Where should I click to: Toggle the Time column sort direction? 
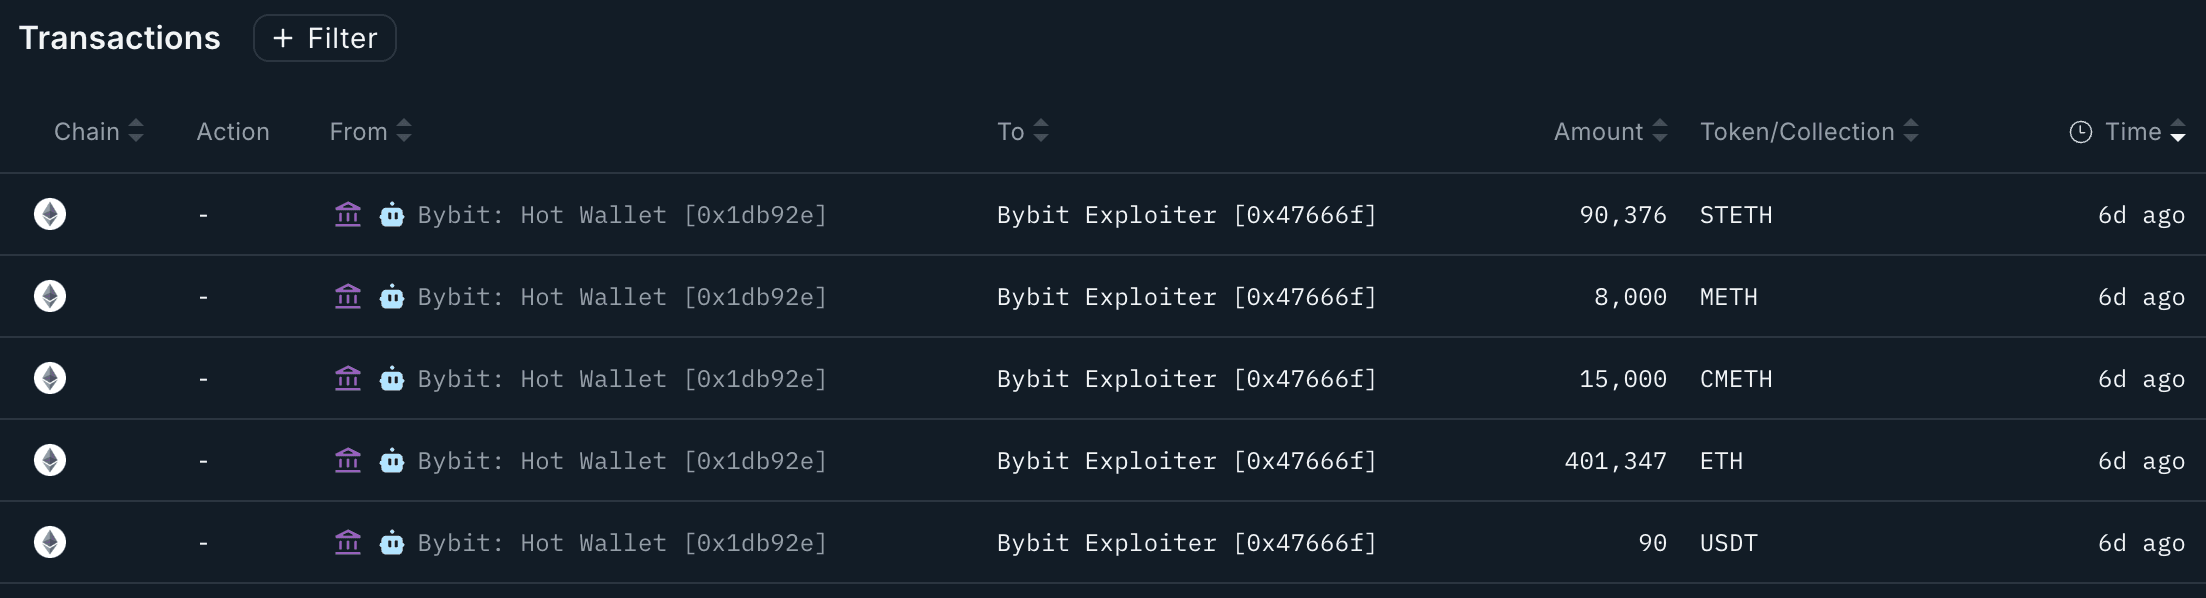click(x=2178, y=131)
